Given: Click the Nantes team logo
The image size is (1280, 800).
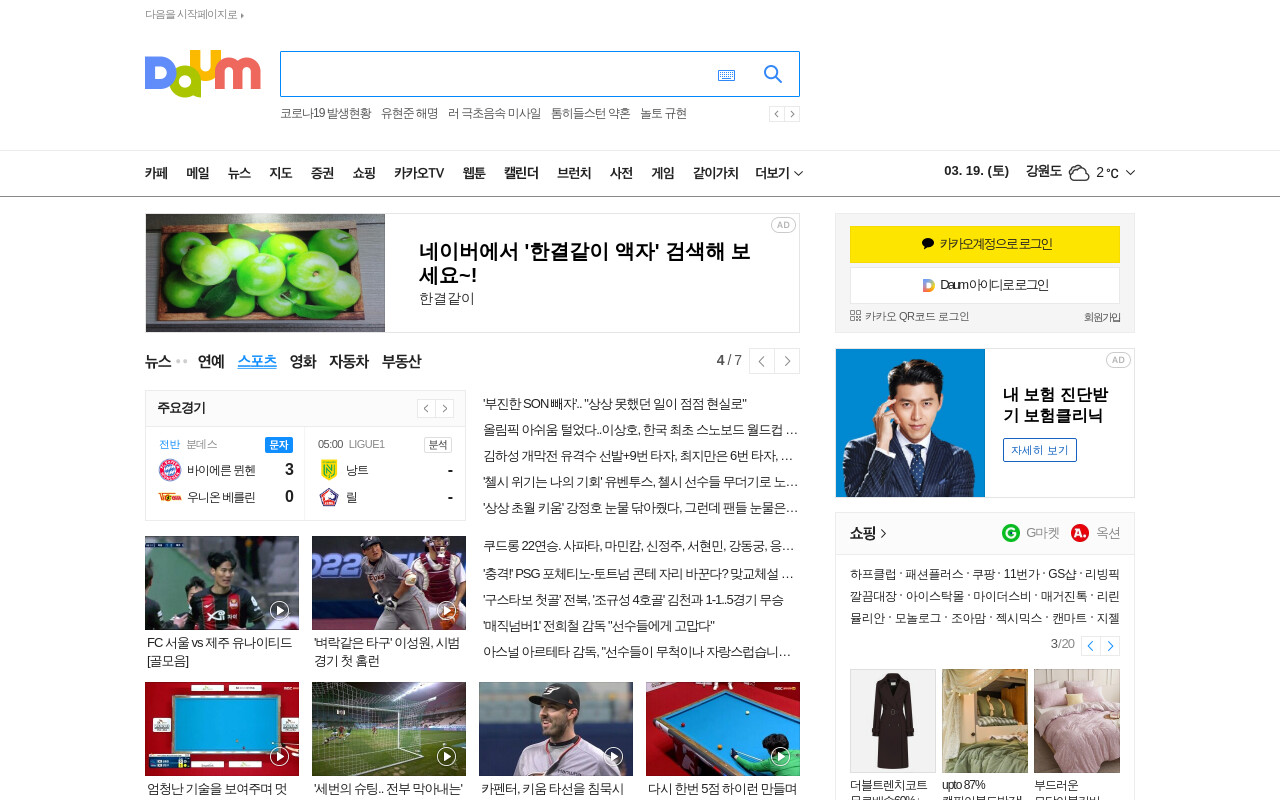Looking at the screenshot, I should tap(329, 470).
